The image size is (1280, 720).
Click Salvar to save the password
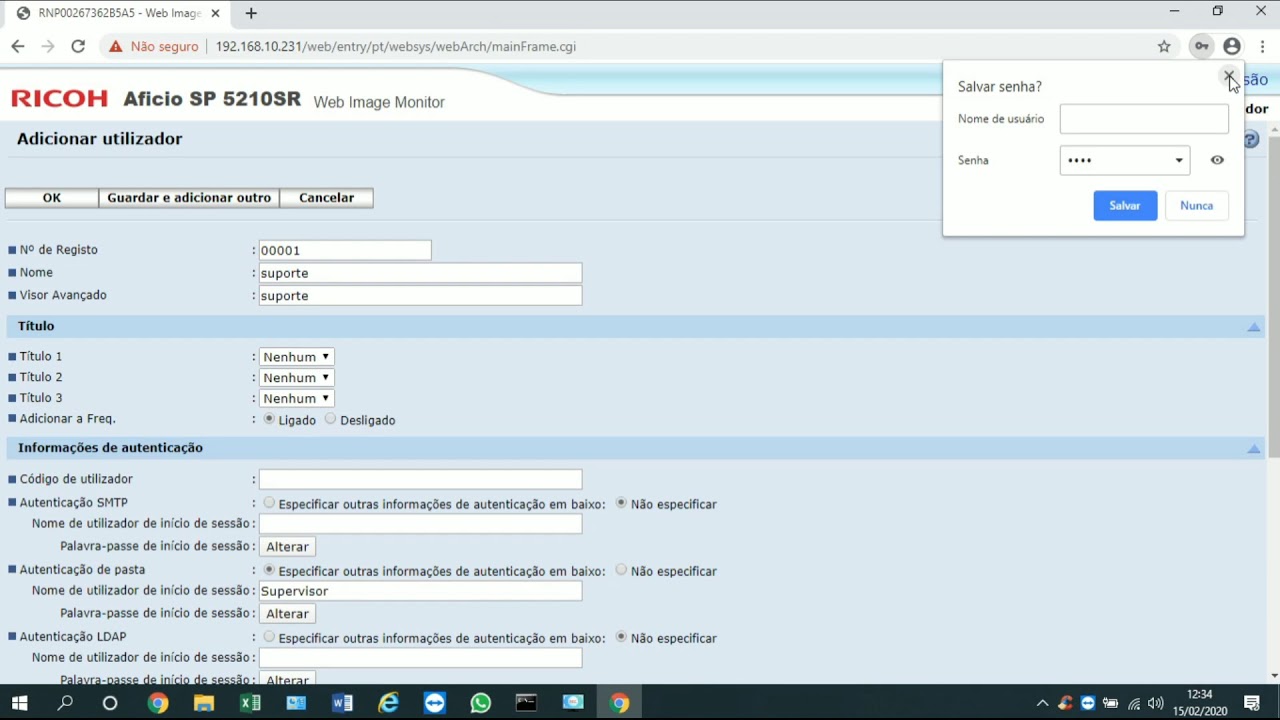1125,206
